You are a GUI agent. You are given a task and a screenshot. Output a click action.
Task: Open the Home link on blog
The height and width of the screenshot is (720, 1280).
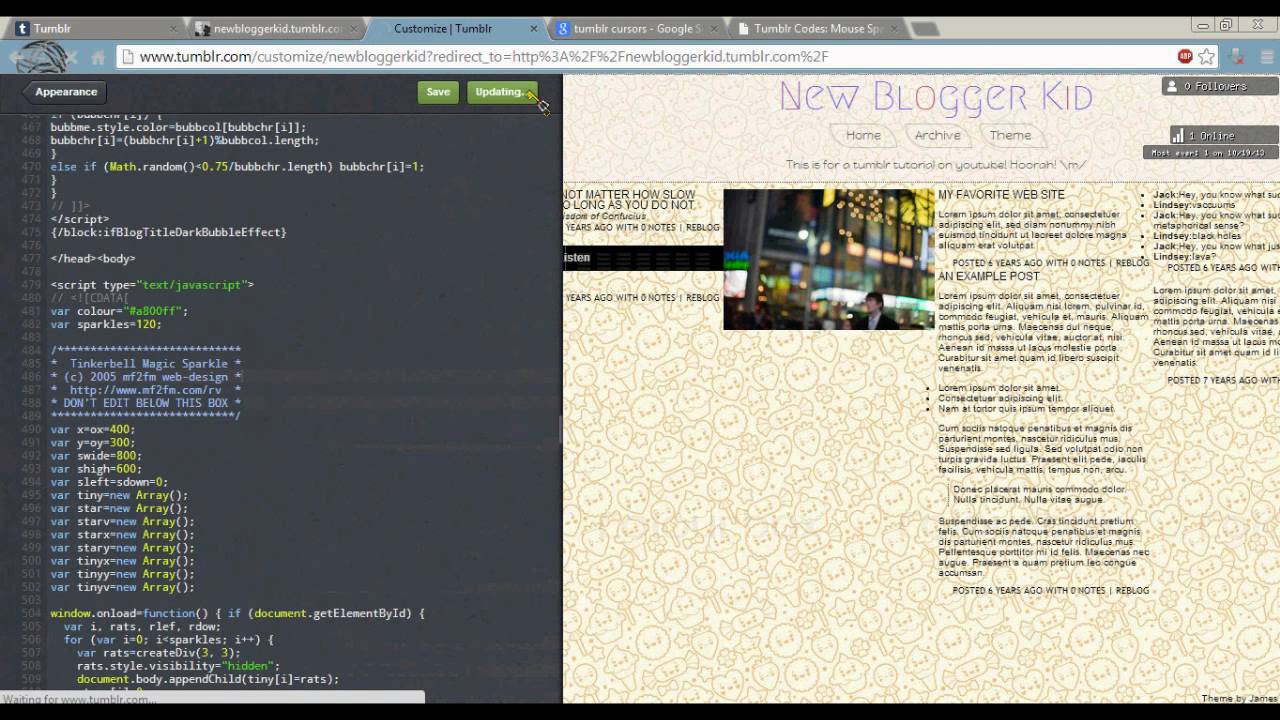(863, 135)
